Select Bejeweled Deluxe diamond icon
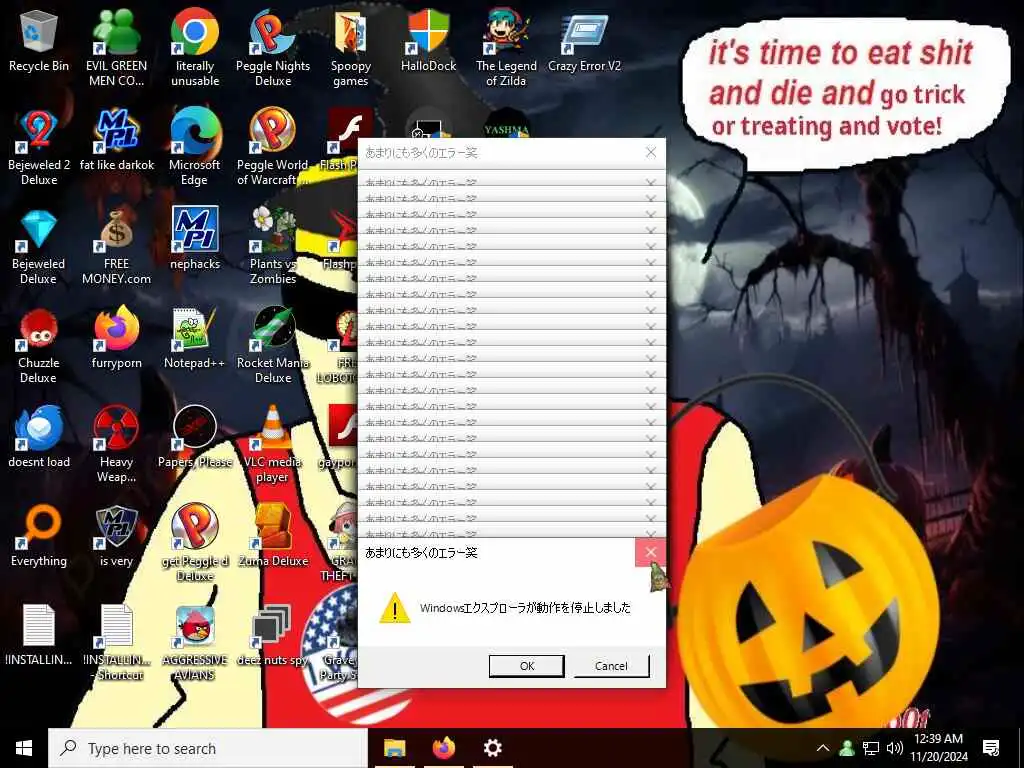The width and height of the screenshot is (1024, 768). pos(39,247)
